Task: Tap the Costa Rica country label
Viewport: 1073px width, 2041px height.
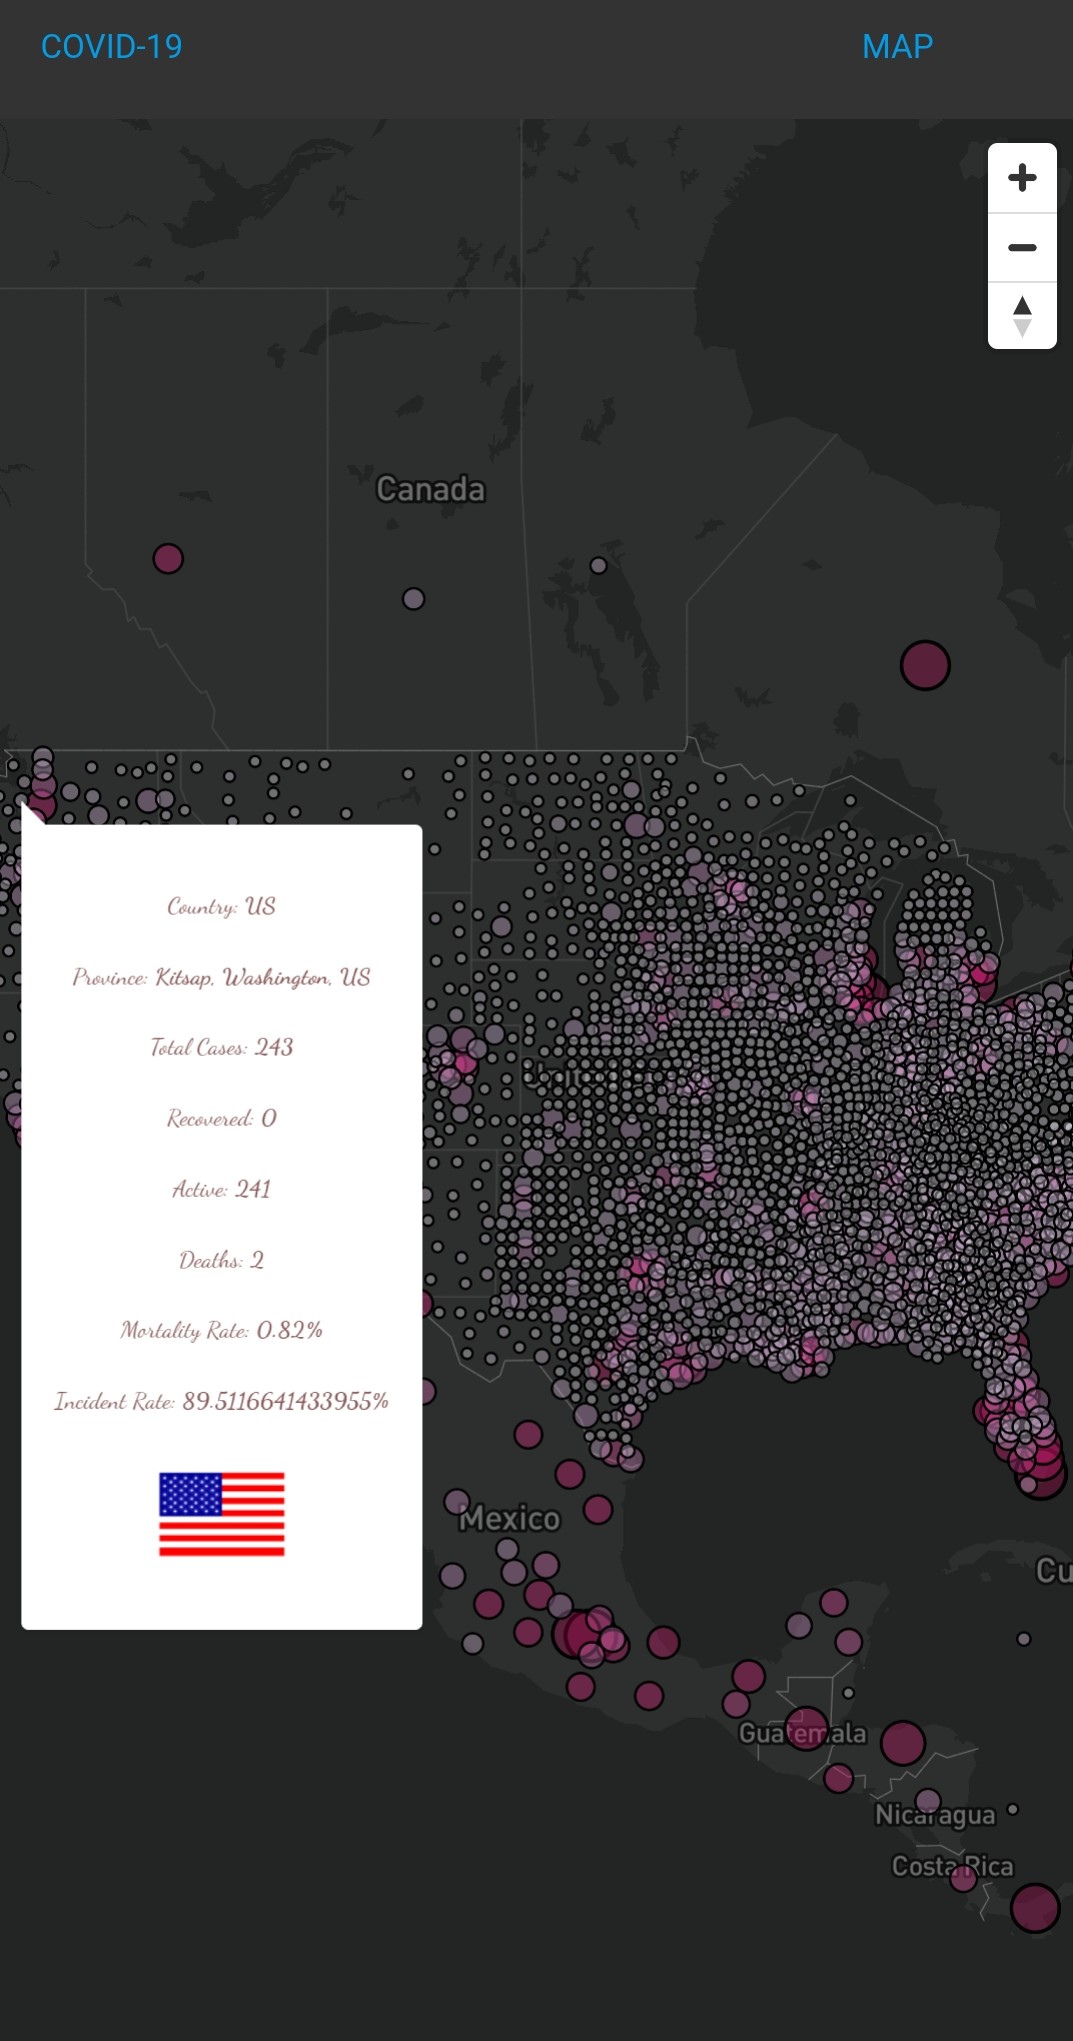Action: tap(952, 1867)
